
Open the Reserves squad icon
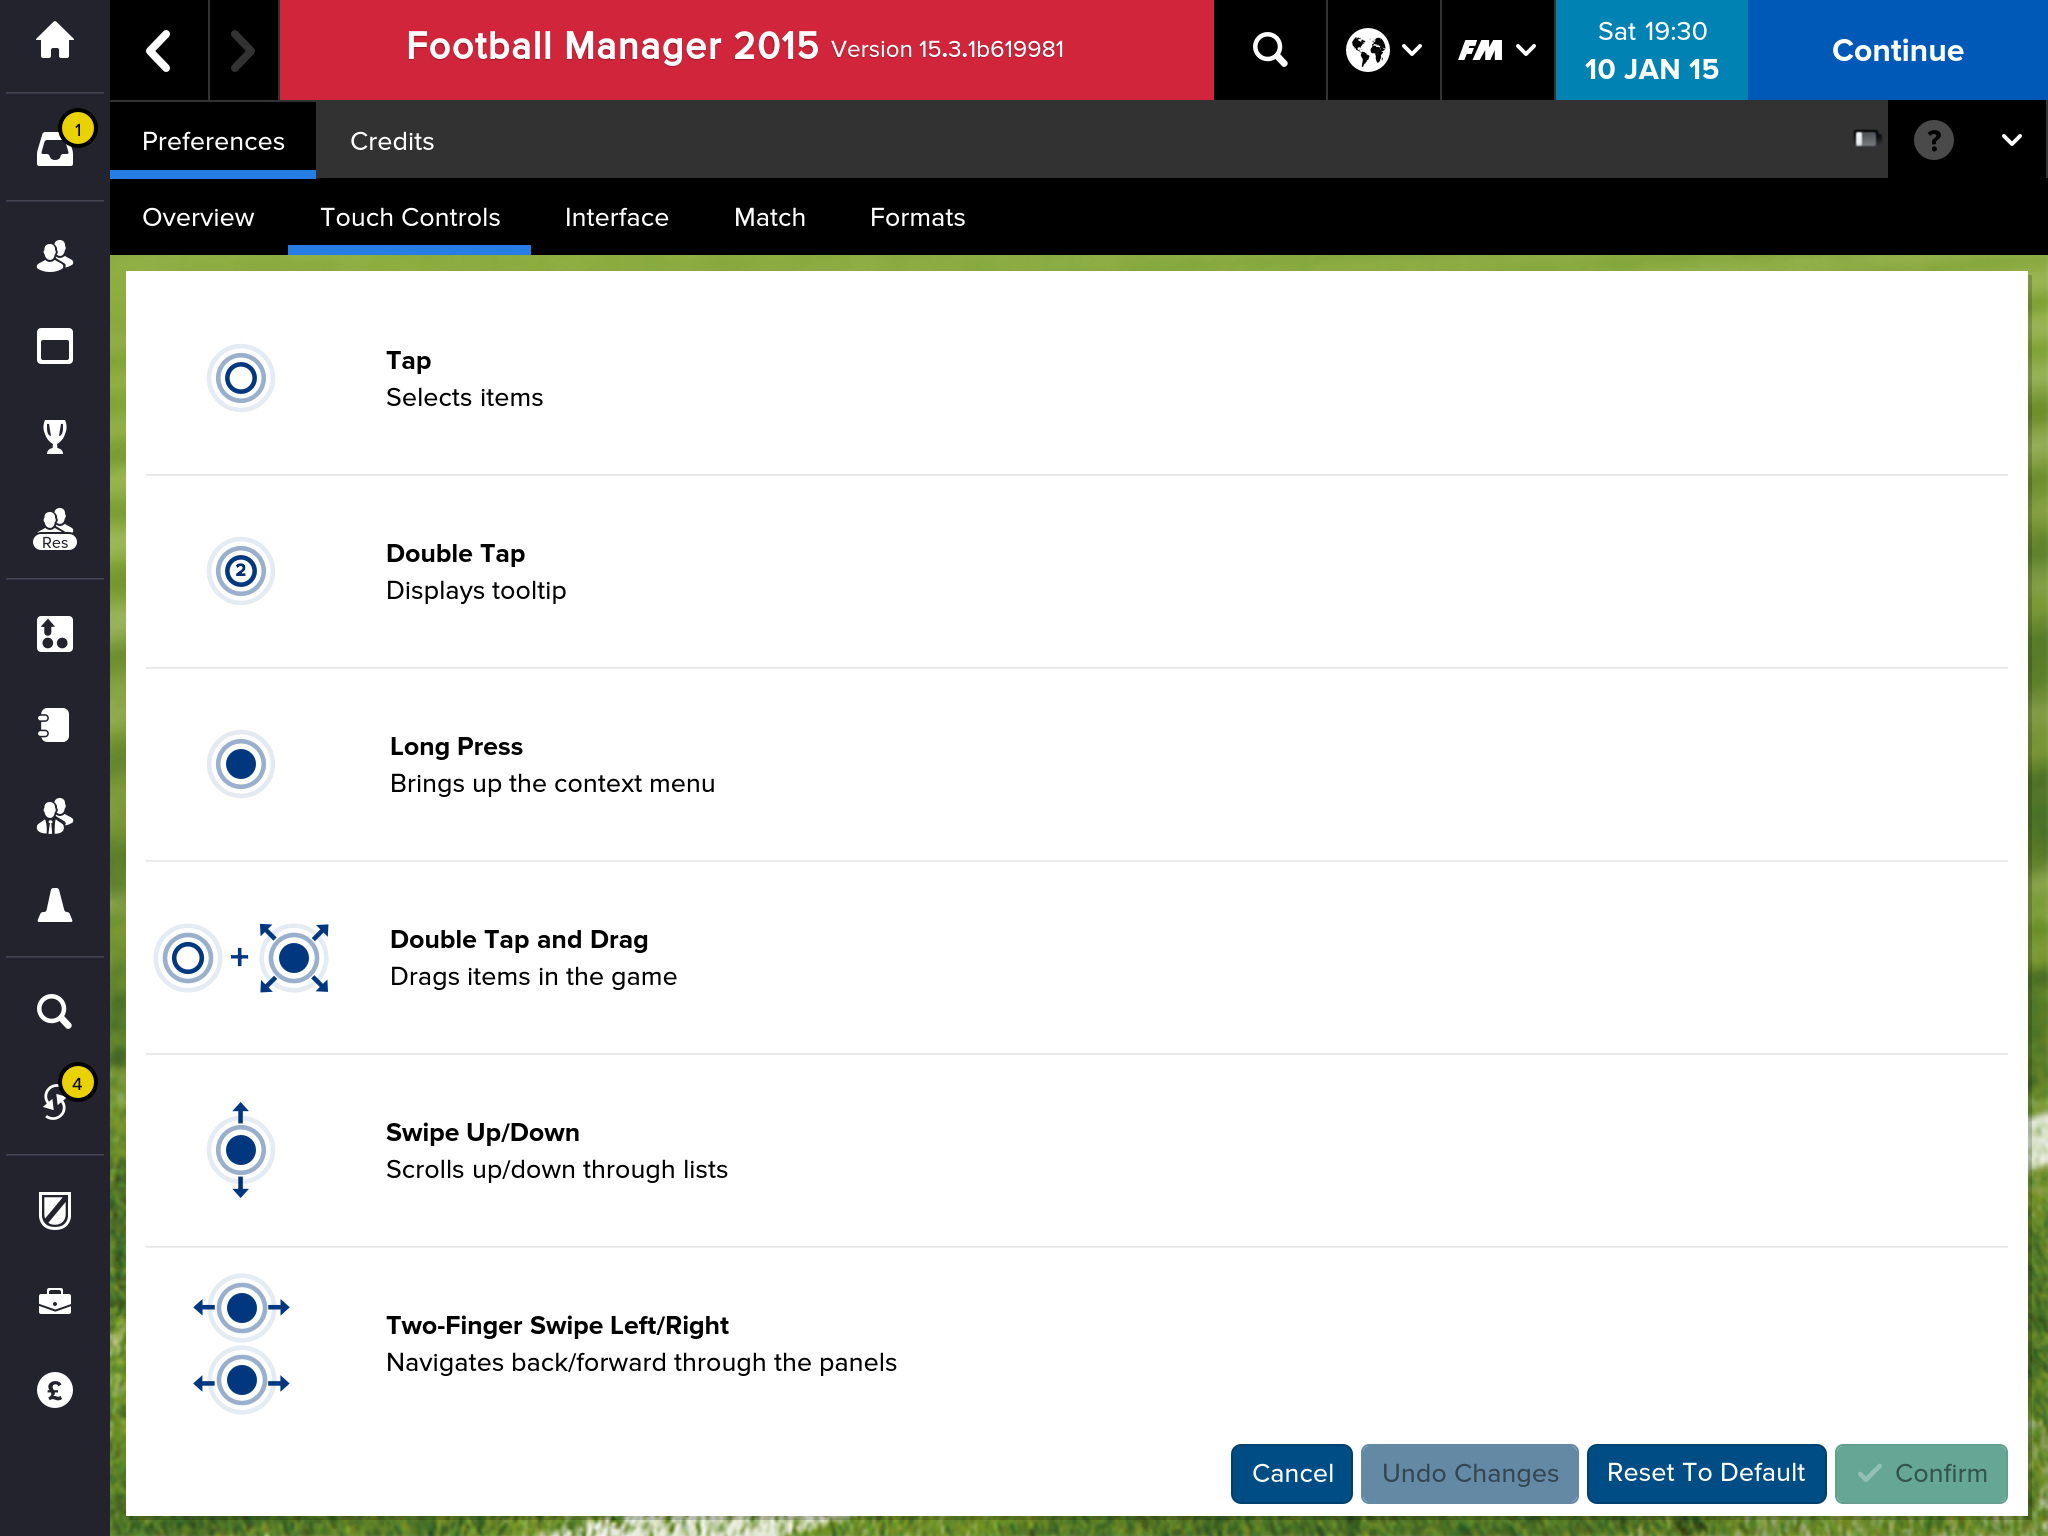(x=55, y=528)
